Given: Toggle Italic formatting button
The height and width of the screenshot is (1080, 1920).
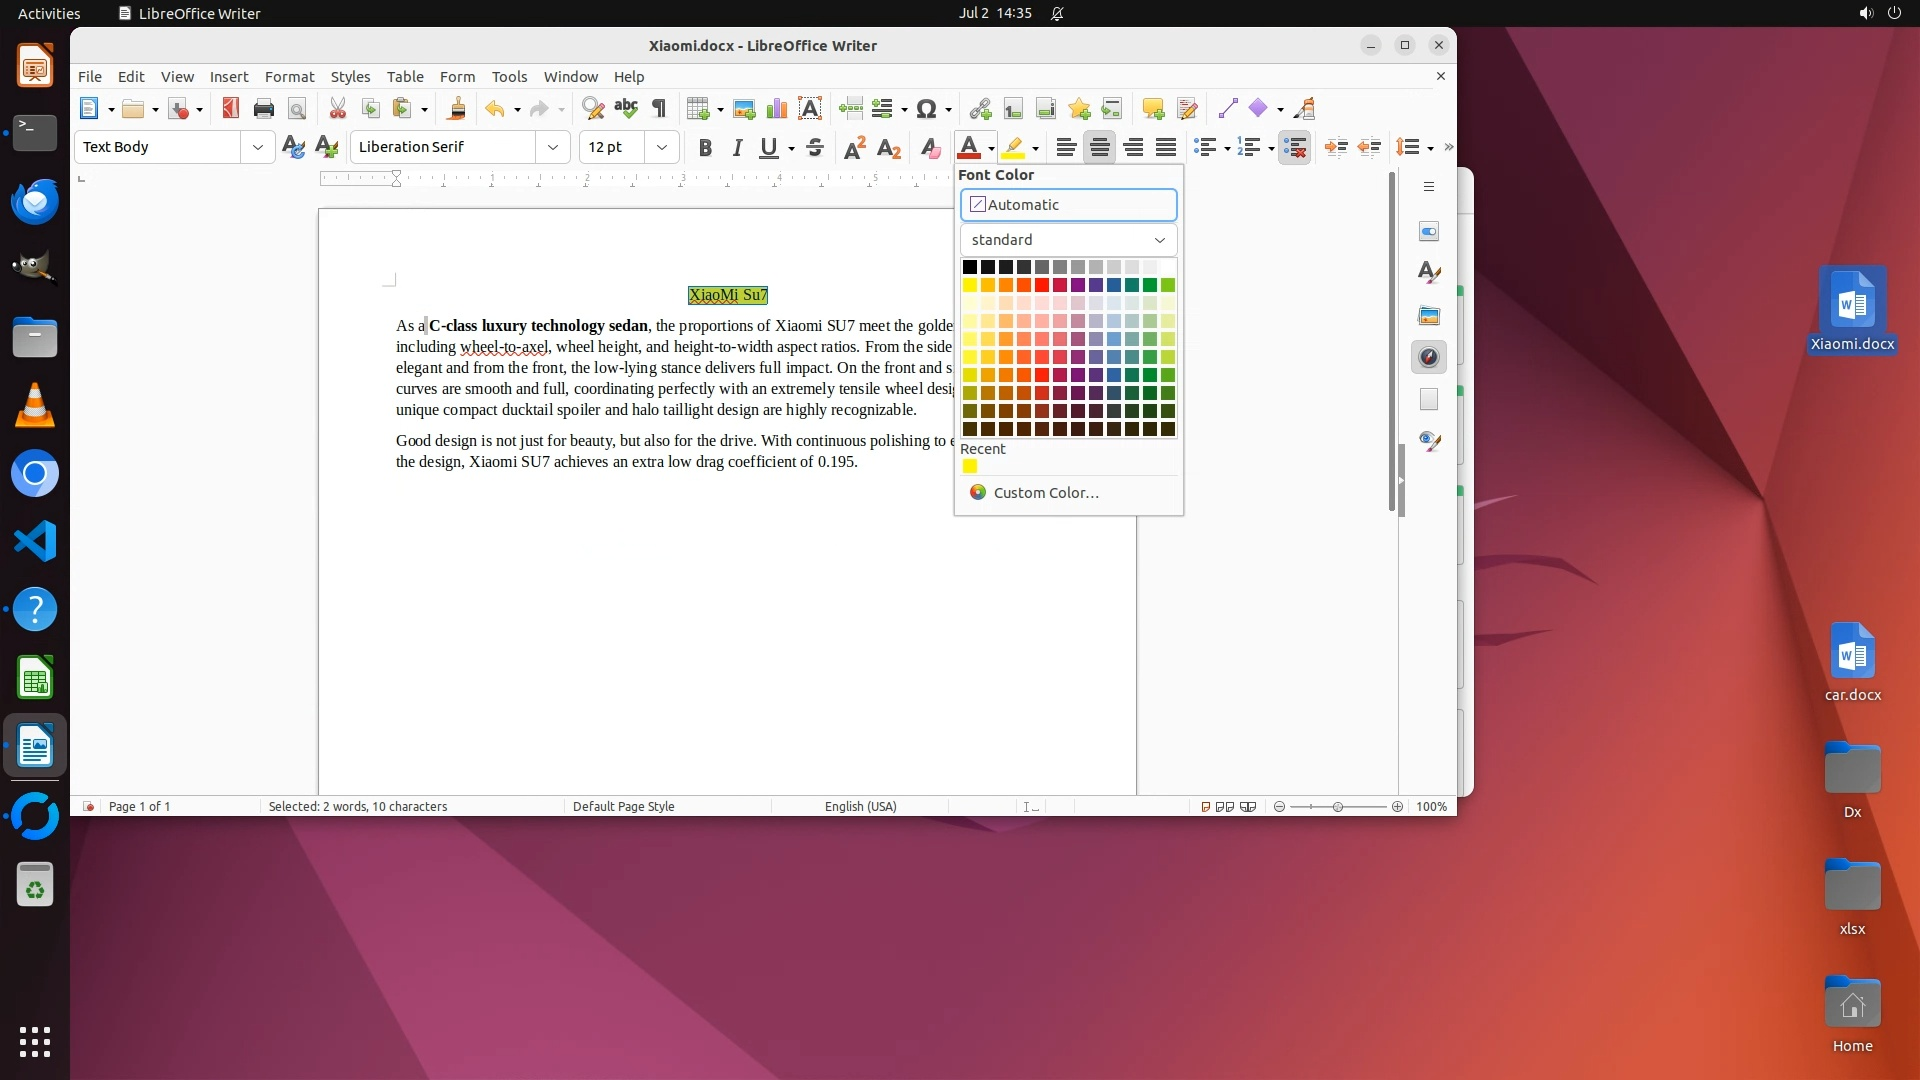Looking at the screenshot, I should [737, 148].
